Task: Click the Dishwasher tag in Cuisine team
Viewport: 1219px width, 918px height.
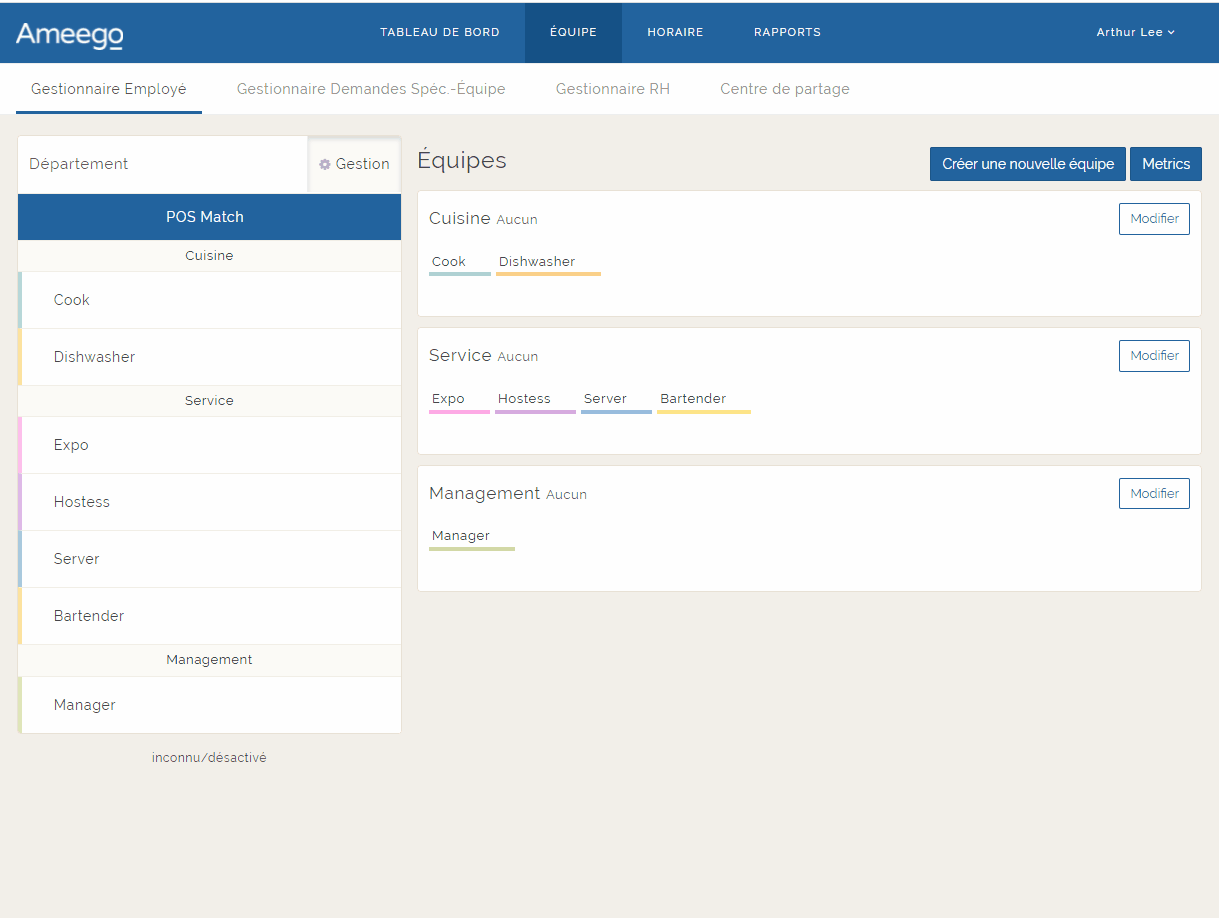Action: tap(537, 262)
